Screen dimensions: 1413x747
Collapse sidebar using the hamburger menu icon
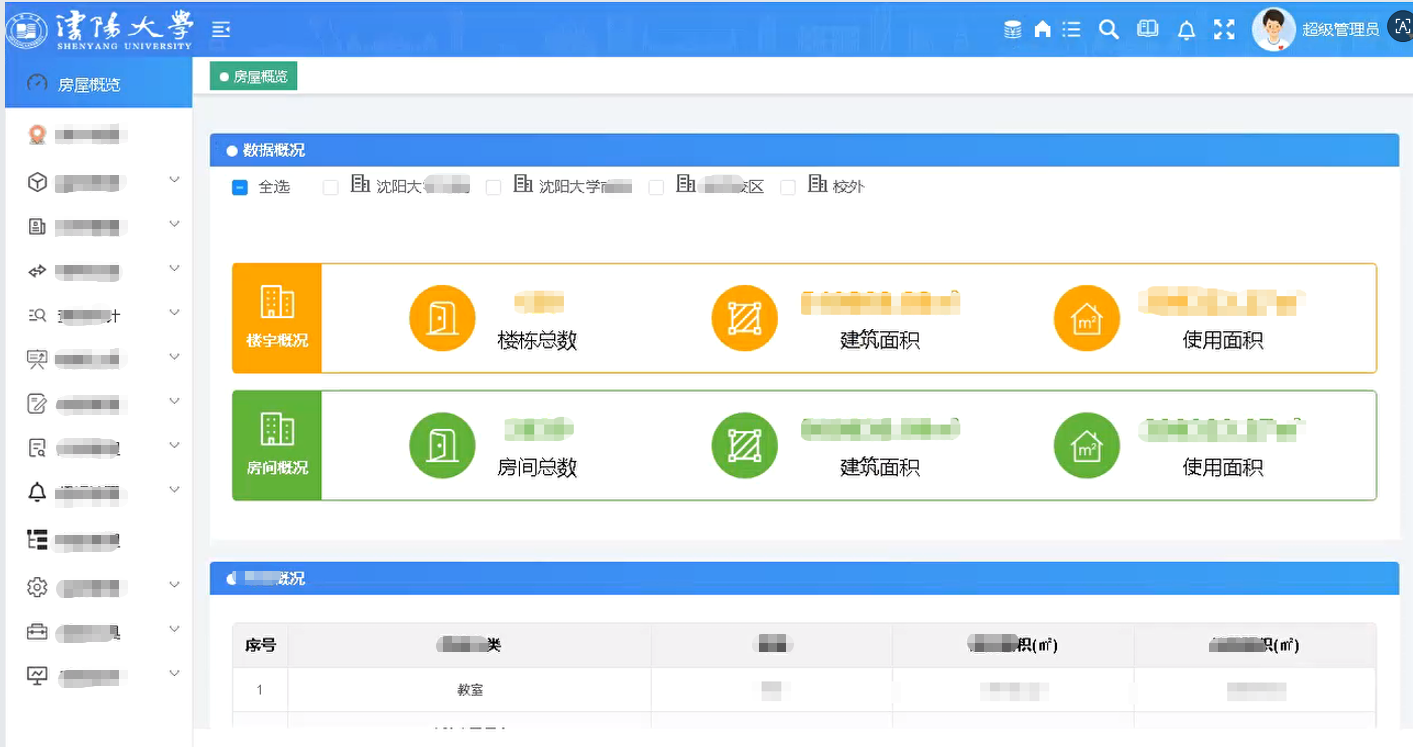coord(221,30)
